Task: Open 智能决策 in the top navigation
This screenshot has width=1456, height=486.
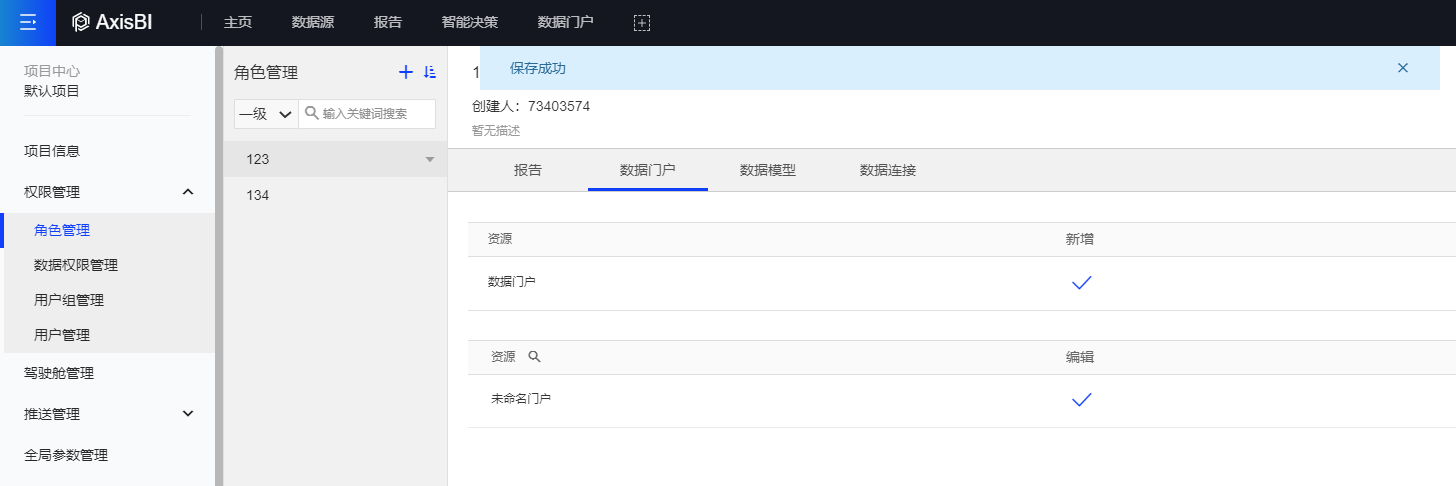Action: (x=470, y=22)
